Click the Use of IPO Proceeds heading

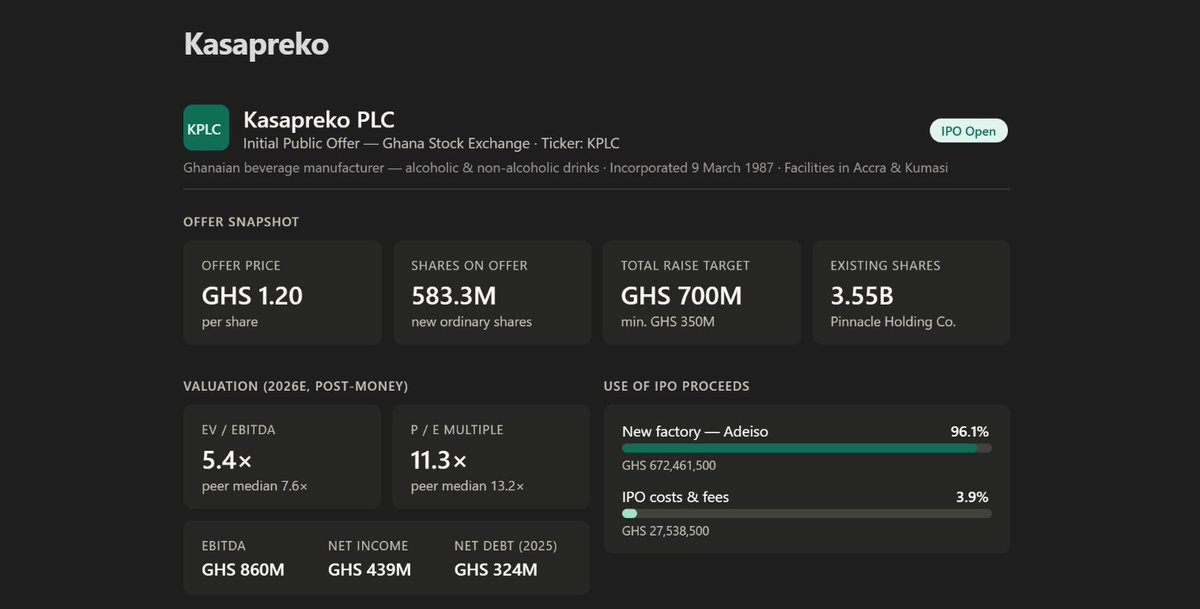pyautogui.click(x=676, y=386)
